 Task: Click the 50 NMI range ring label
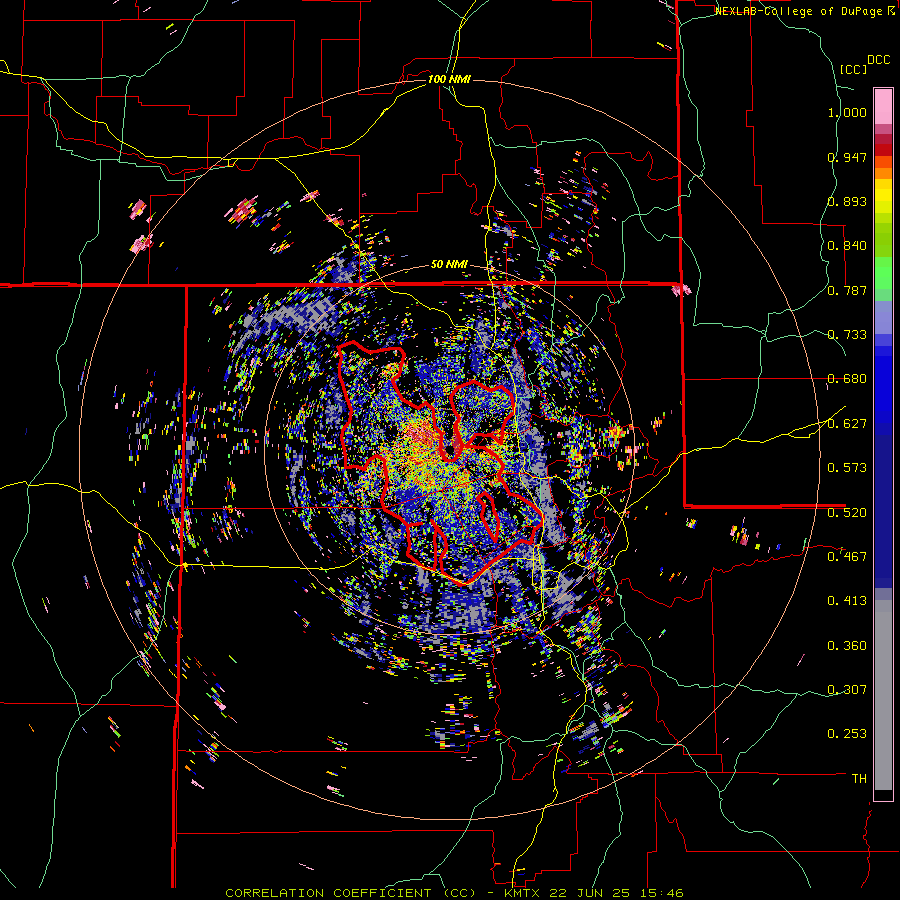click(x=449, y=265)
